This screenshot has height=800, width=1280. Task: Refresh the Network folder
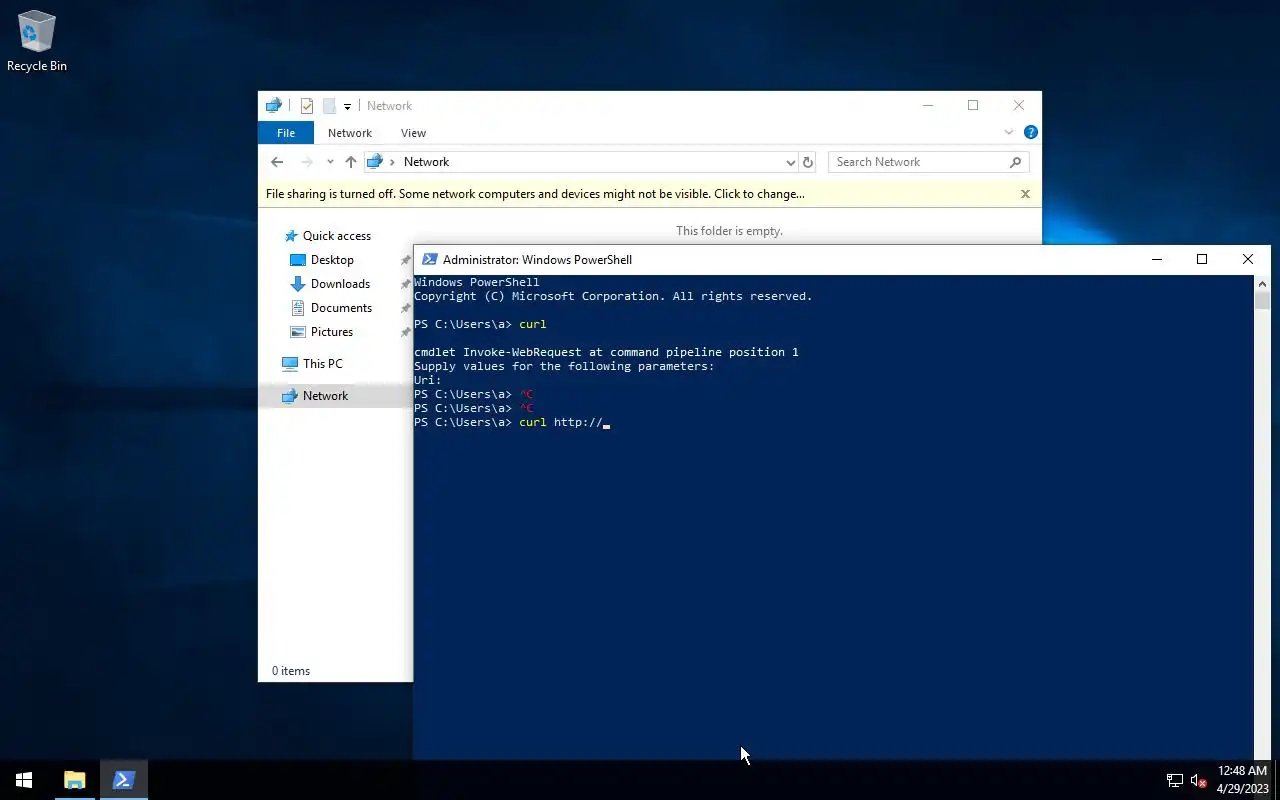[808, 162]
